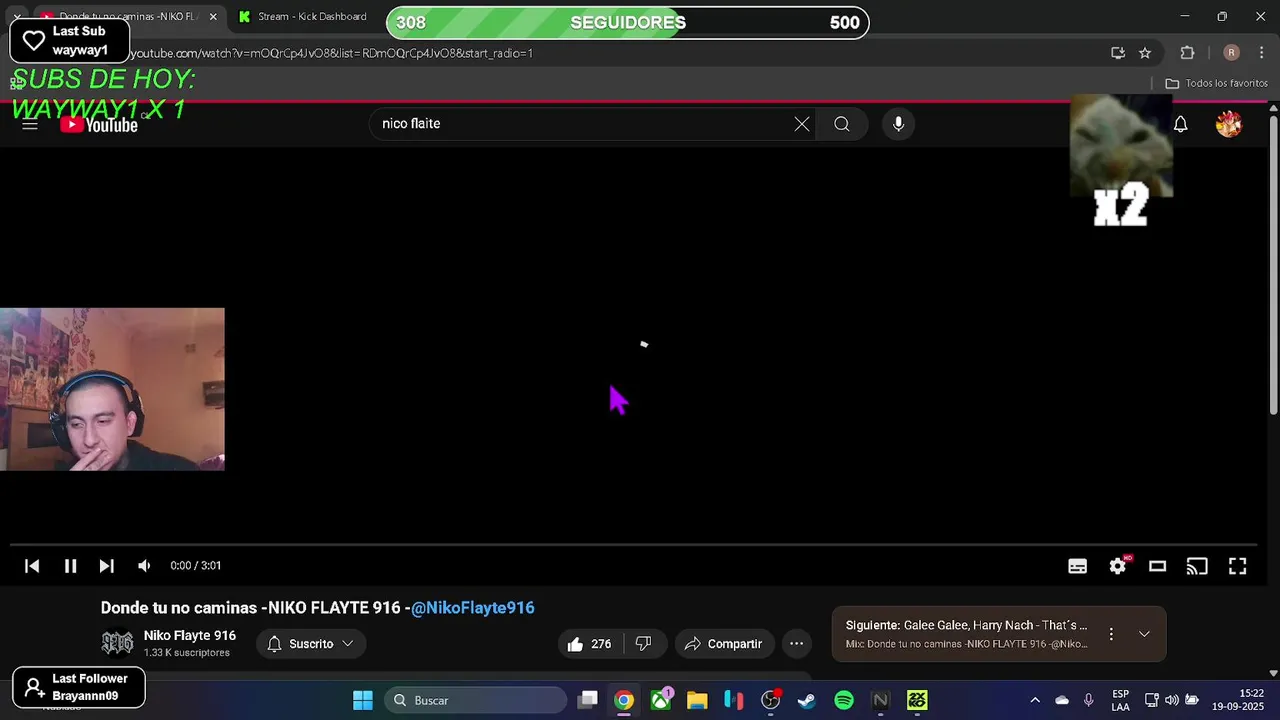Start a voice search with the microphone
1280x720 pixels.
pos(898,124)
